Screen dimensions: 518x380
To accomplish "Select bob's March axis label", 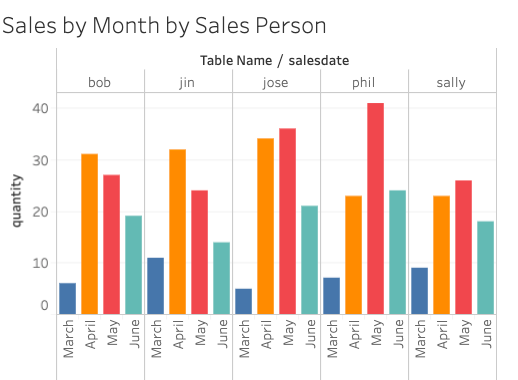I will [x=68, y=339].
